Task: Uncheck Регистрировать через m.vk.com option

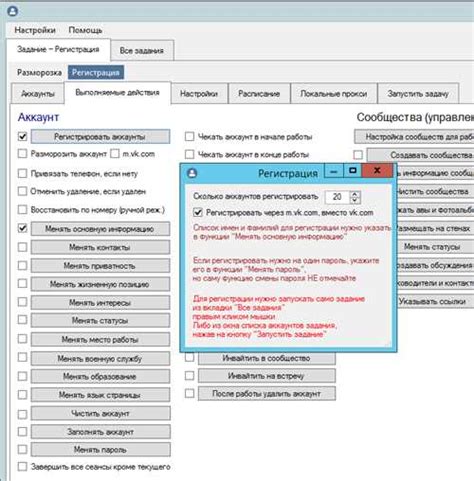Action: tap(198, 212)
